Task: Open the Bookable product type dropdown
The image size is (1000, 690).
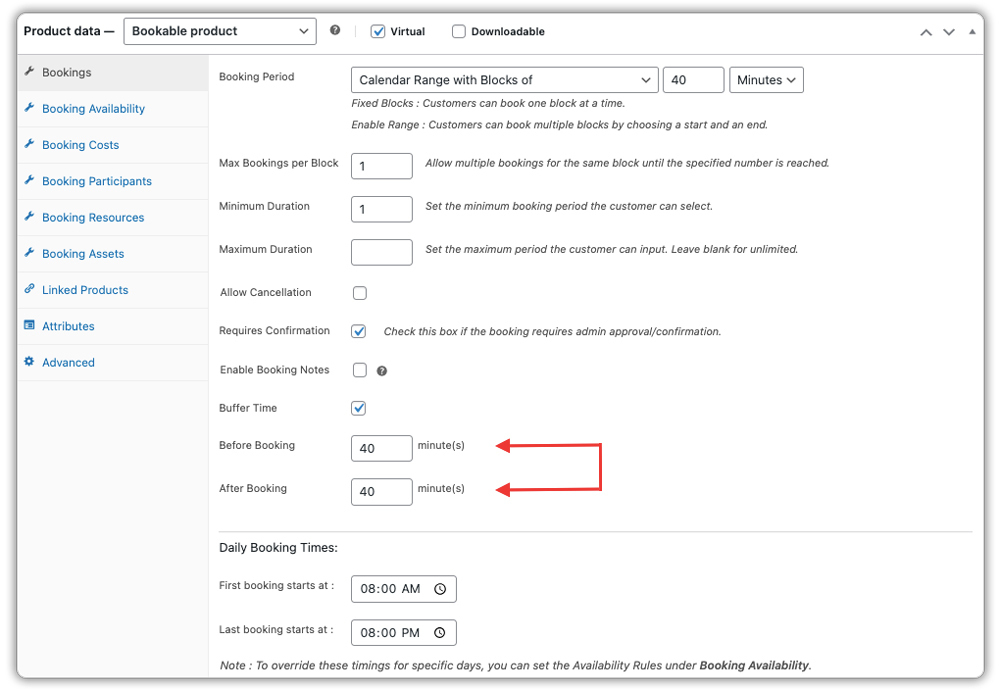Action: pyautogui.click(x=220, y=31)
